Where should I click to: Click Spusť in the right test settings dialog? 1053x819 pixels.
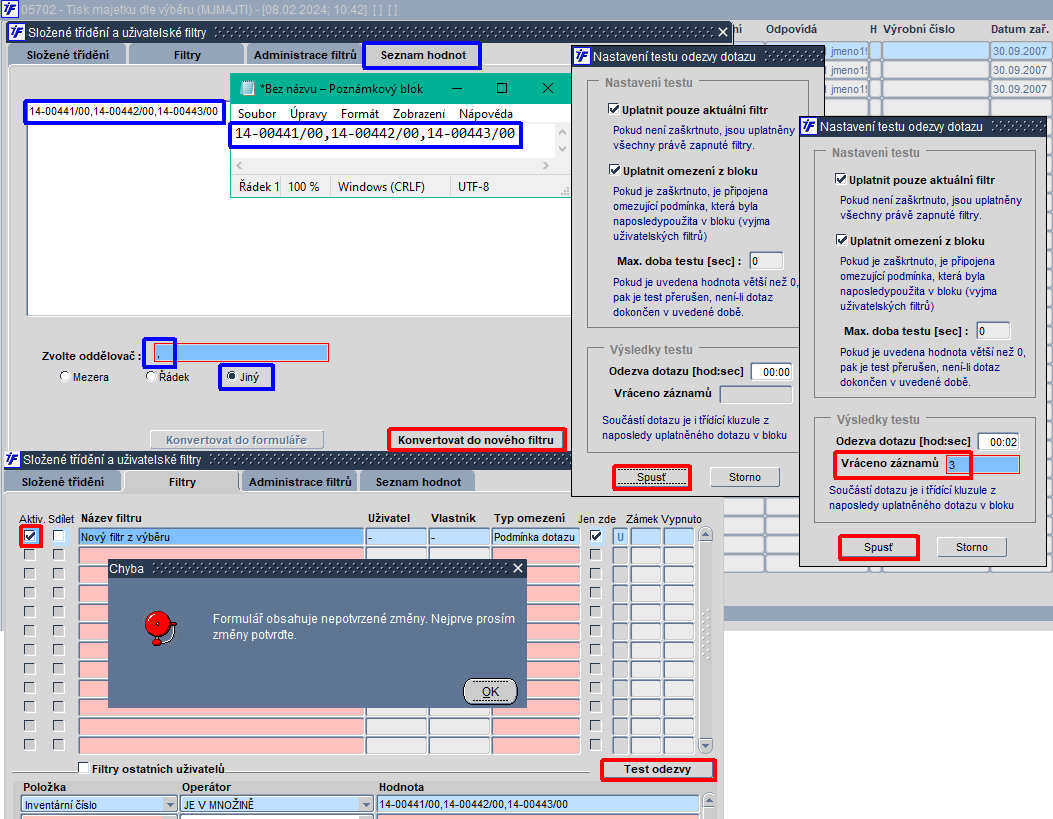(878, 547)
